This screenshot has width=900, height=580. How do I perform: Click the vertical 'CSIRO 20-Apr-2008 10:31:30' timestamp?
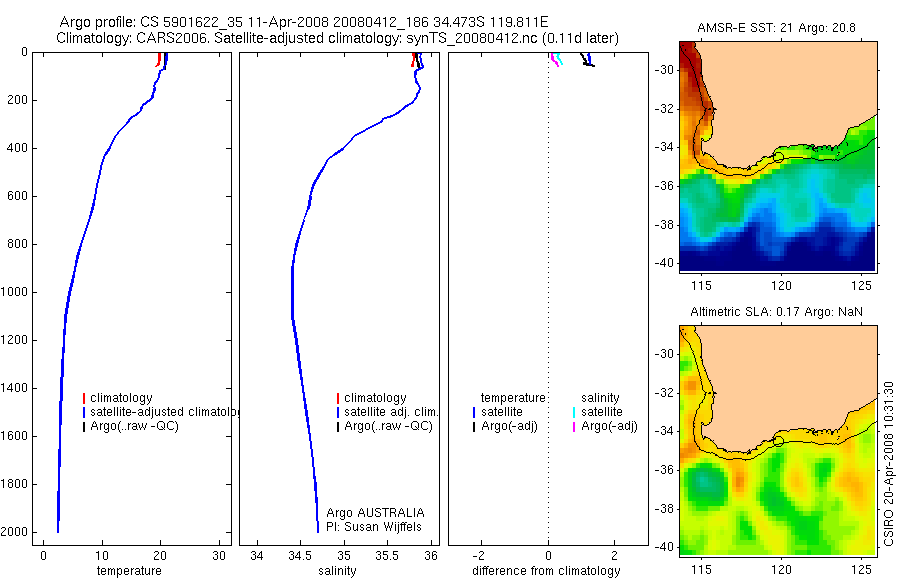coord(889,463)
